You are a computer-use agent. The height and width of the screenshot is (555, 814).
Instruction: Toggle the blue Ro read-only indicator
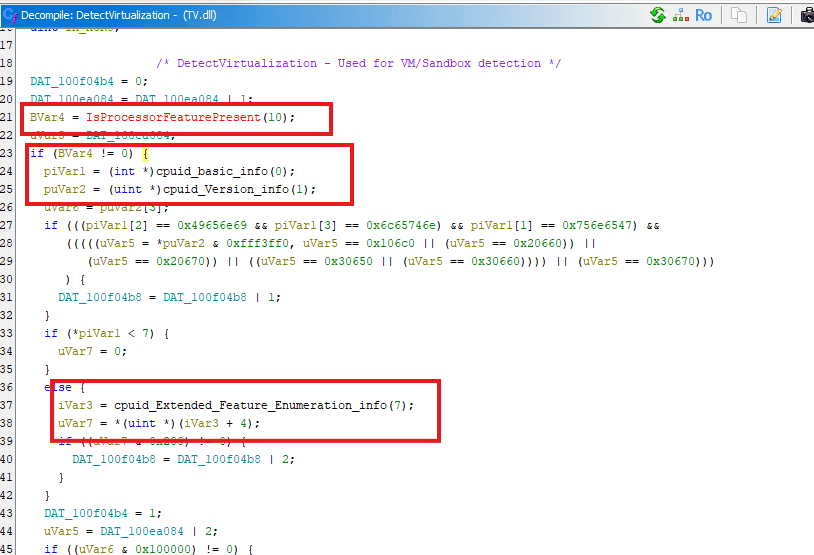coord(703,16)
